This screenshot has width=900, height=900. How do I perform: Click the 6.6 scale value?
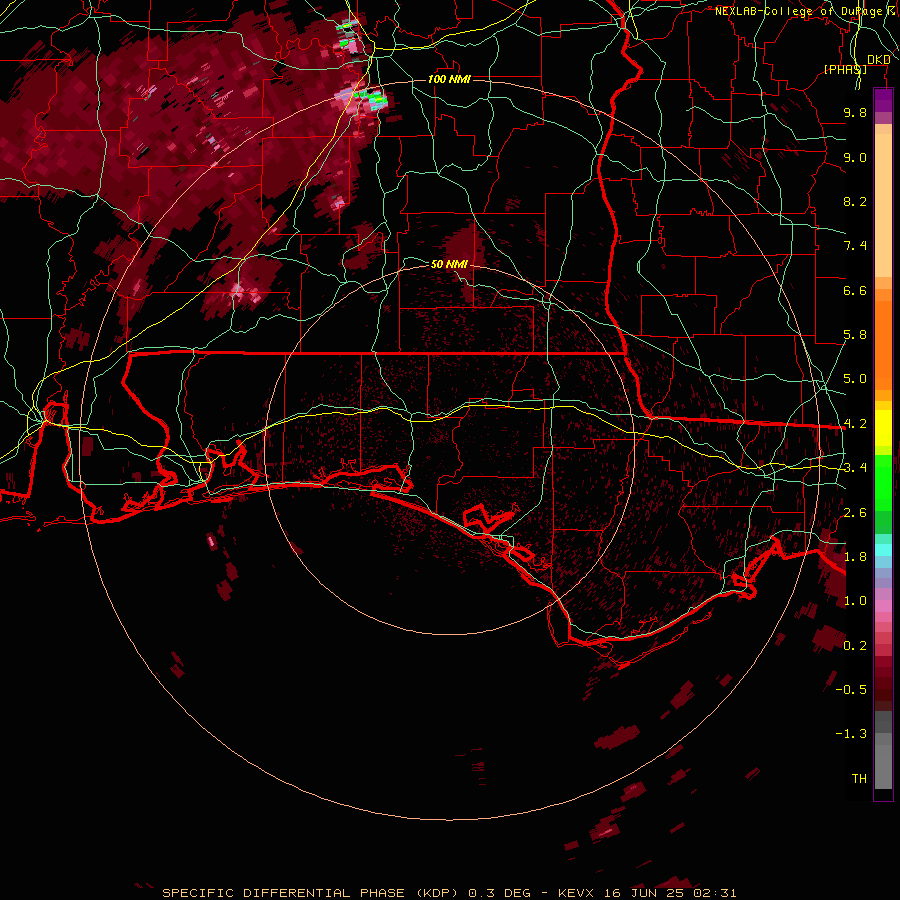click(855, 290)
